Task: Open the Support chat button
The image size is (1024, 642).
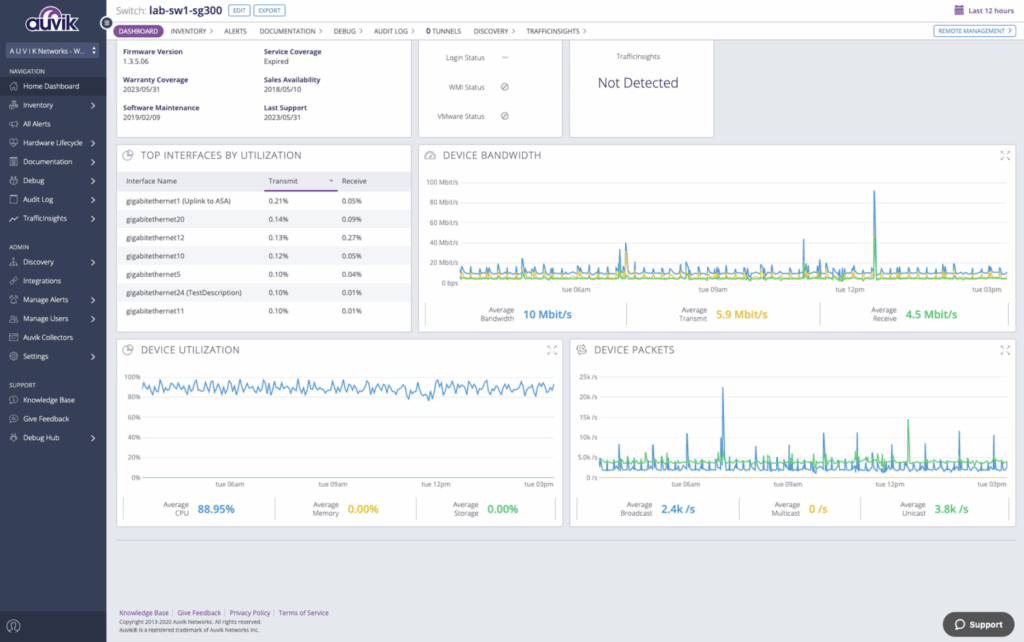Action: pos(978,624)
